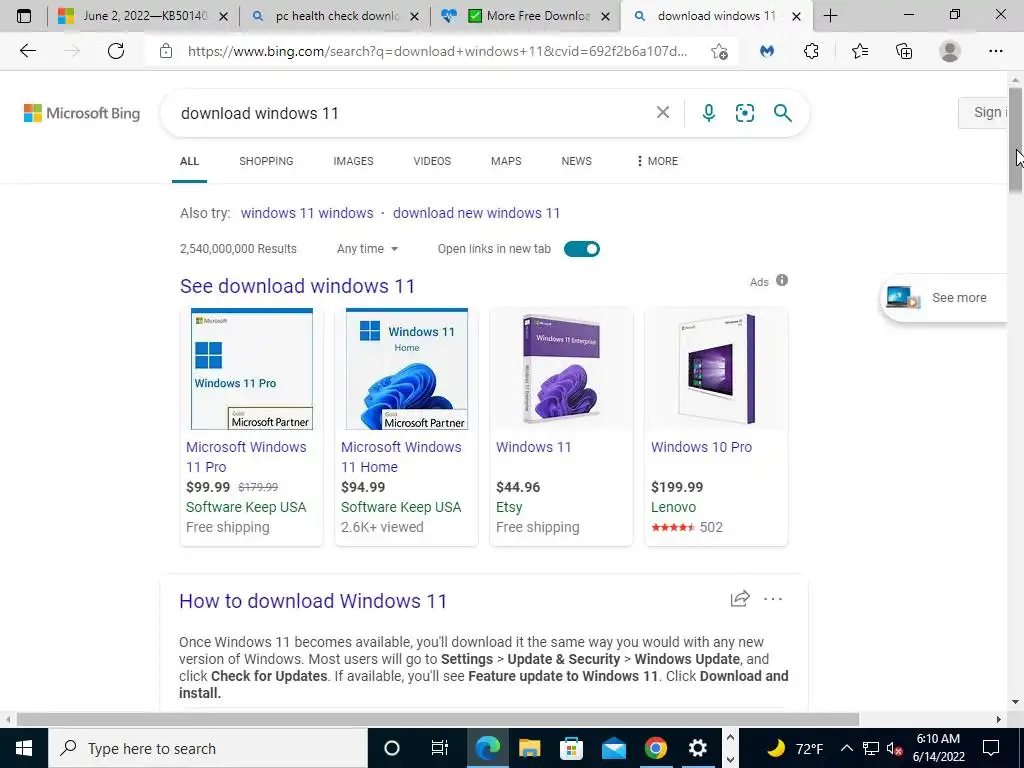Switch to VIDEOS results tab
The width and height of the screenshot is (1024, 768).
point(432,161)
